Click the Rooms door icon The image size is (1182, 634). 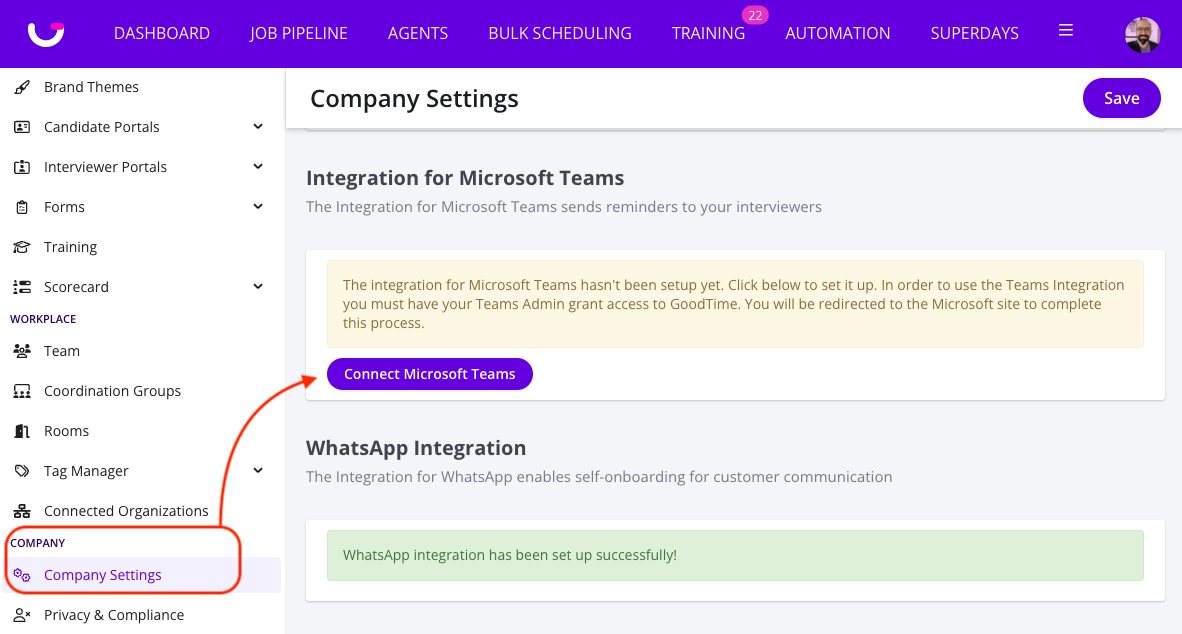(22, 431)
